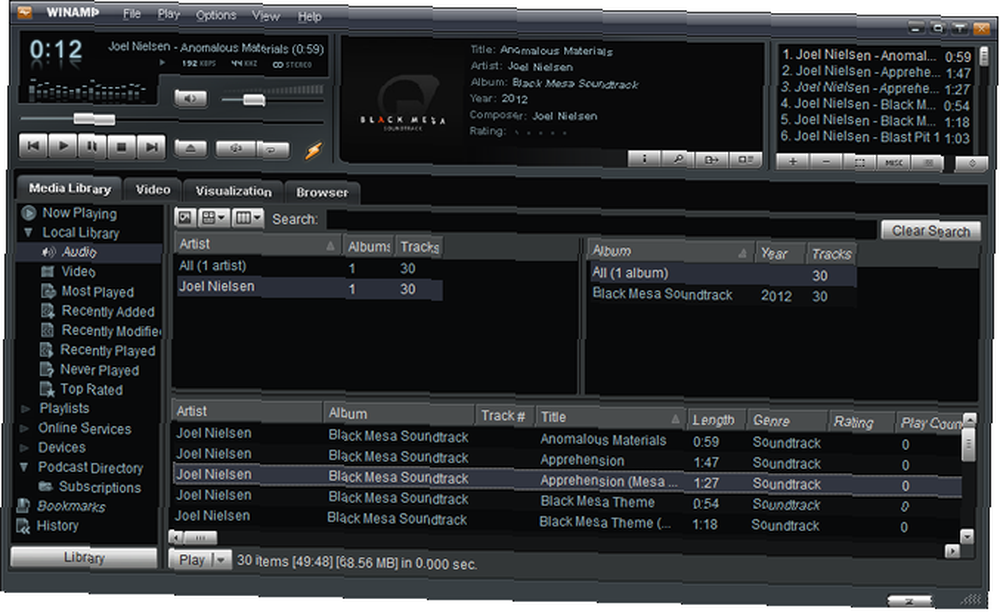Image resolution: width=1000 pixels, height=612 pixels.
Task: Click the layout icon right of the send-to icon
Action: 746,159
